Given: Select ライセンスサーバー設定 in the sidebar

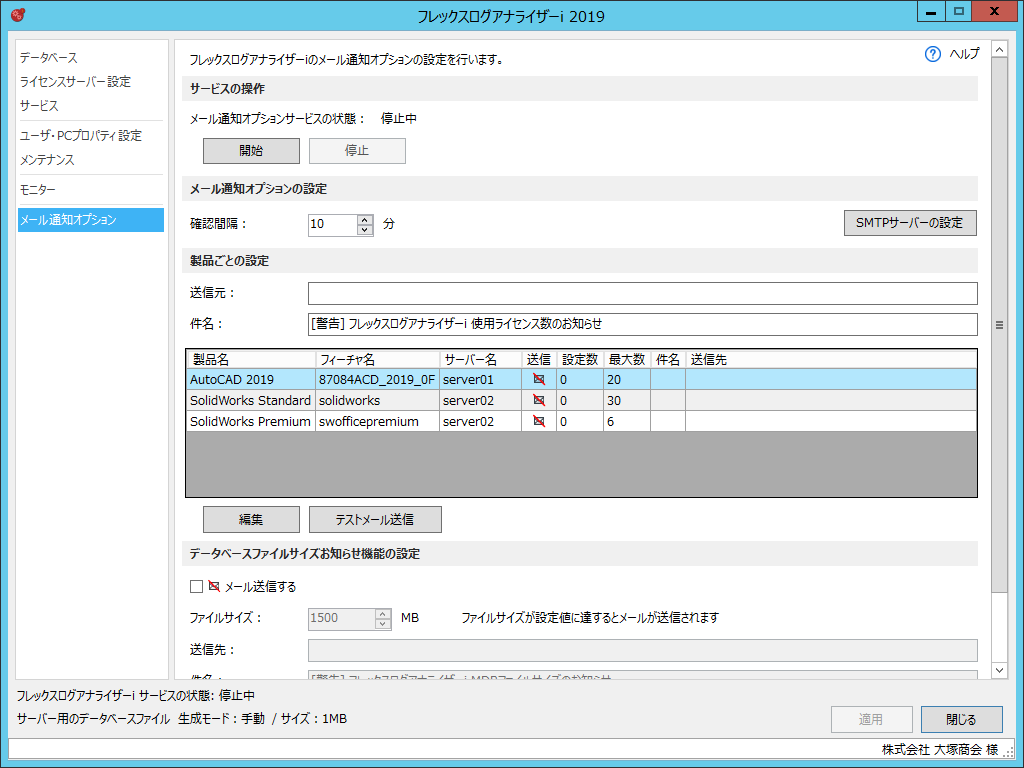Looking at the screenshot, I should pyautogui.click(x=75, y=82).
